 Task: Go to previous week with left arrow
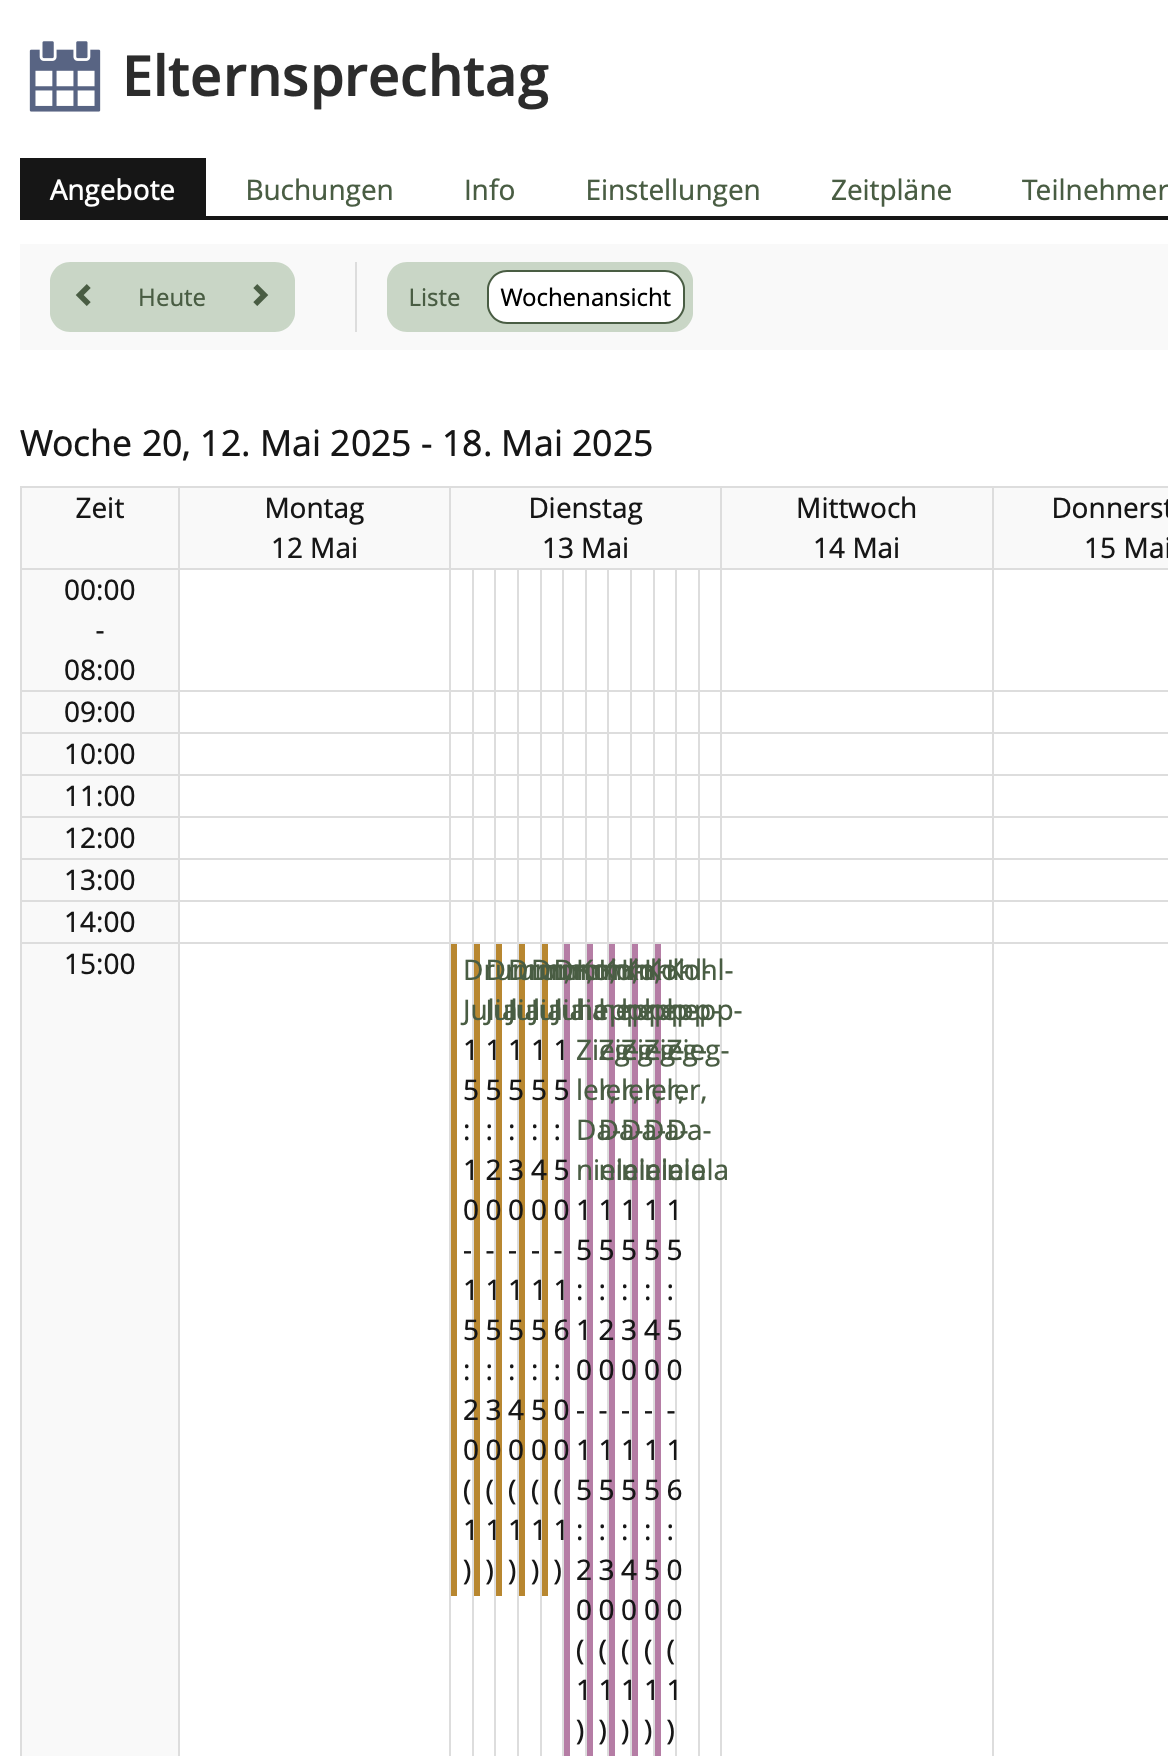[84, 296]
